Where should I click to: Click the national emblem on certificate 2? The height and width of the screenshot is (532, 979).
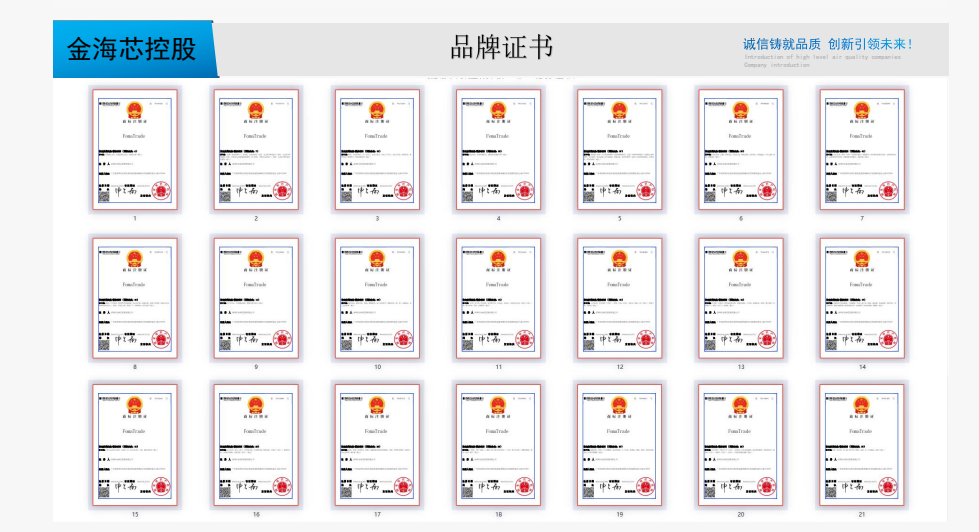(x=256, y=108)
